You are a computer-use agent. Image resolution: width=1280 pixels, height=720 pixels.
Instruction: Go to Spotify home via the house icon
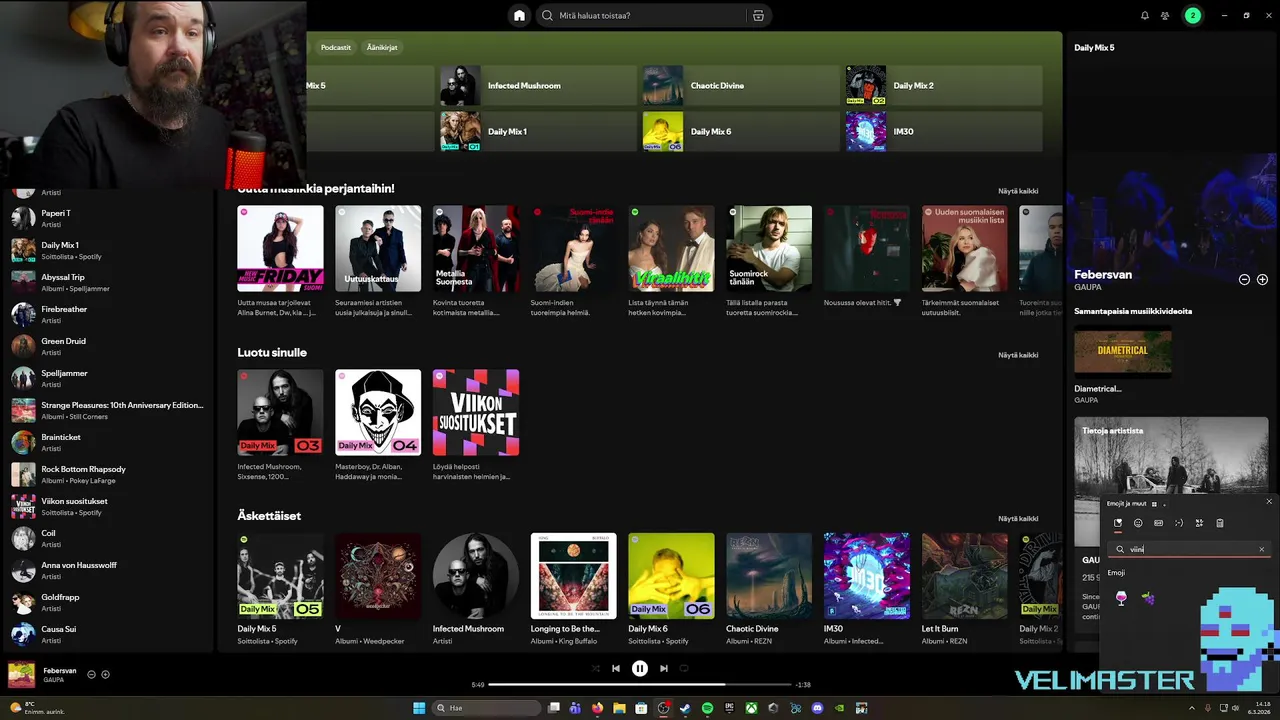519,16
